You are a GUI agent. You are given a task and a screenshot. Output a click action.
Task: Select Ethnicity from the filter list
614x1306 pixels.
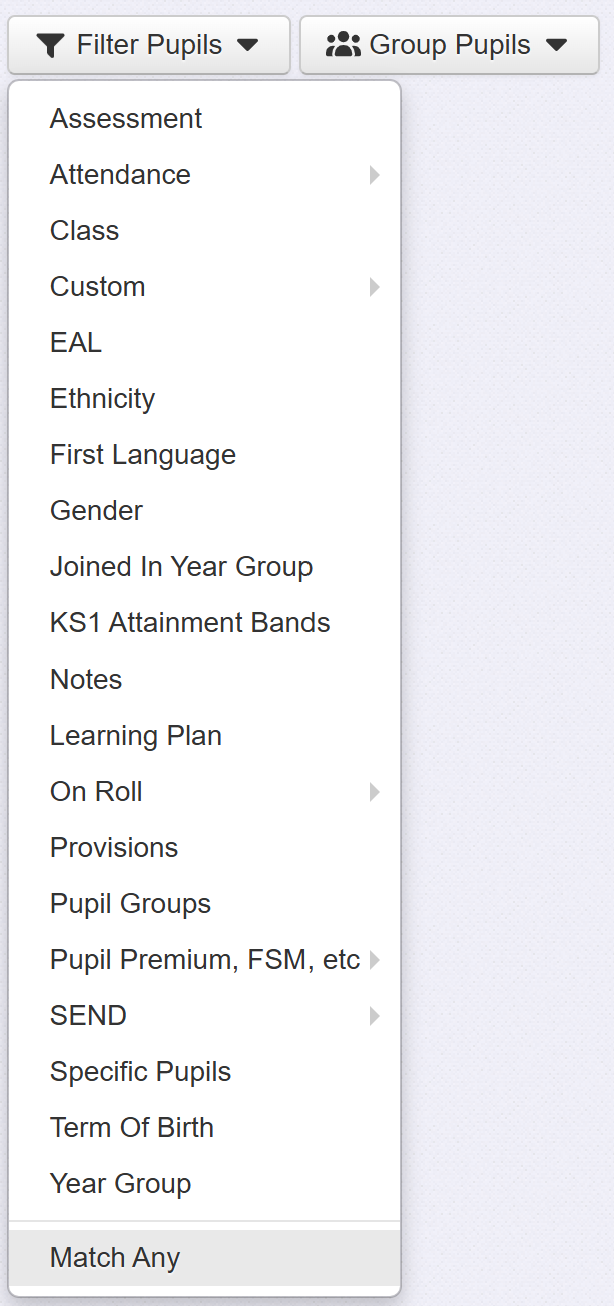coord(103,399)
